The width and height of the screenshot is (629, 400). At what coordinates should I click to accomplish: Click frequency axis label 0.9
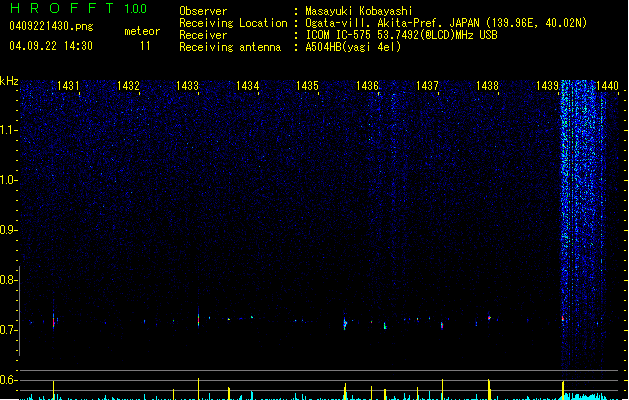pos(9,230)
